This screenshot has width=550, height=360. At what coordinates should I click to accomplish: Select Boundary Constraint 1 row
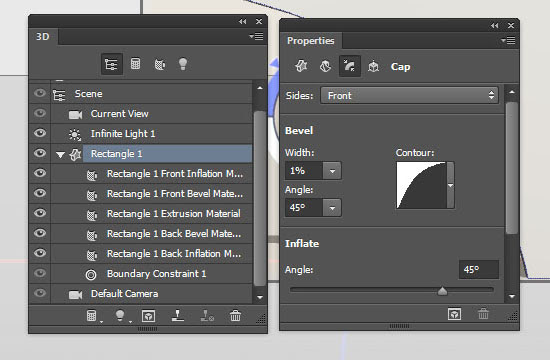coord(152,274)
